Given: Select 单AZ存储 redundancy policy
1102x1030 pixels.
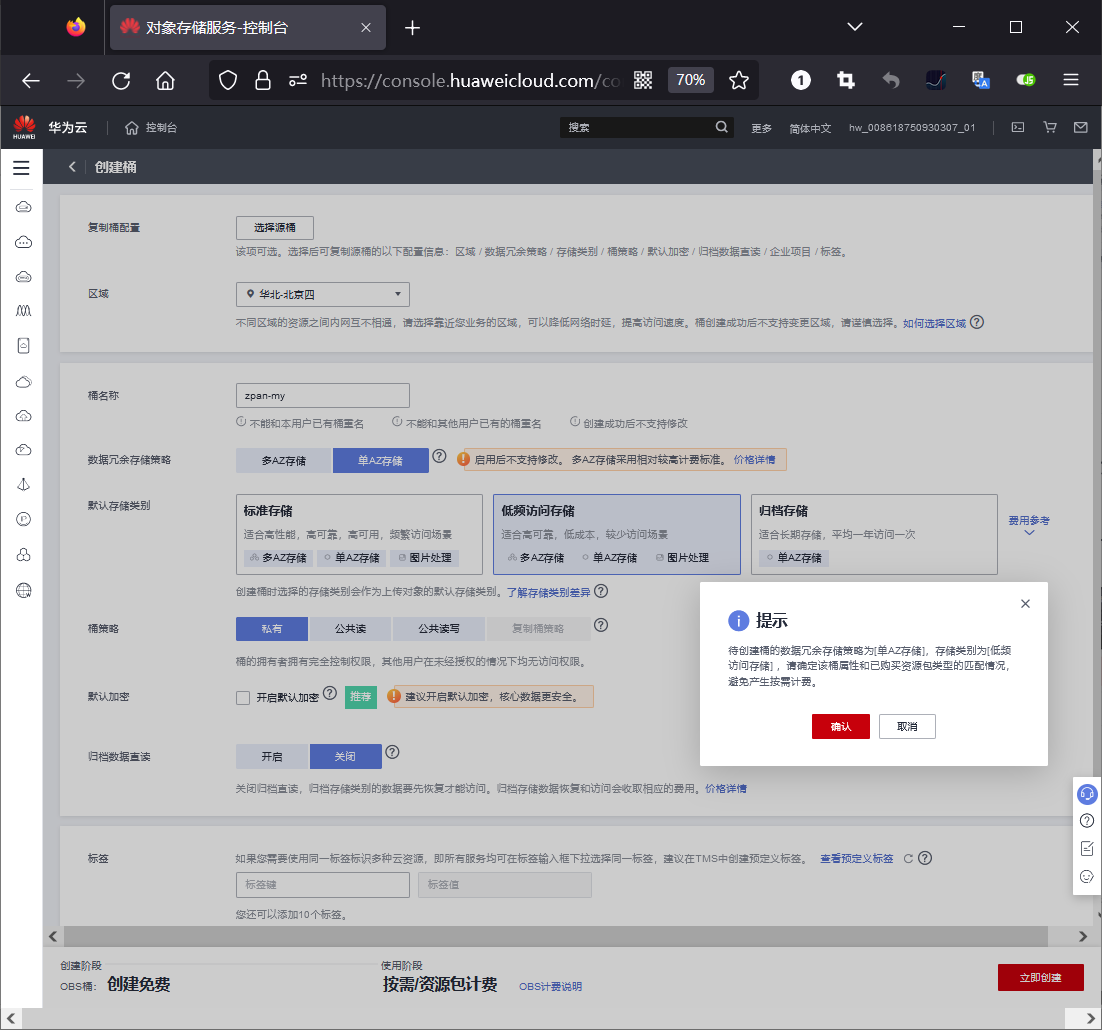Looking at the screenshot, I should click(380, 460).
